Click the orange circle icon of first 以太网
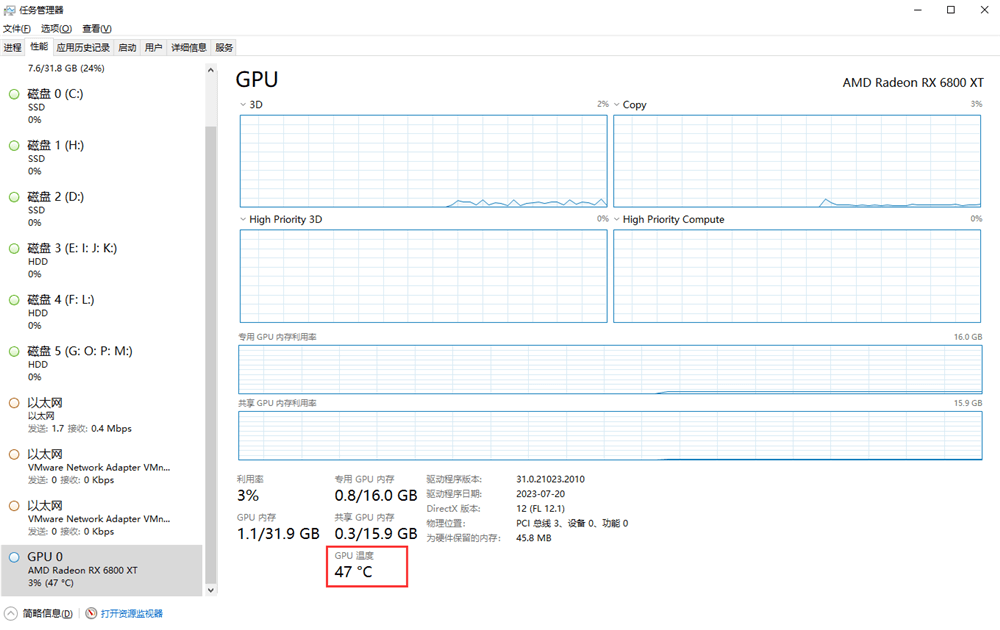 (x=14, y=403)
